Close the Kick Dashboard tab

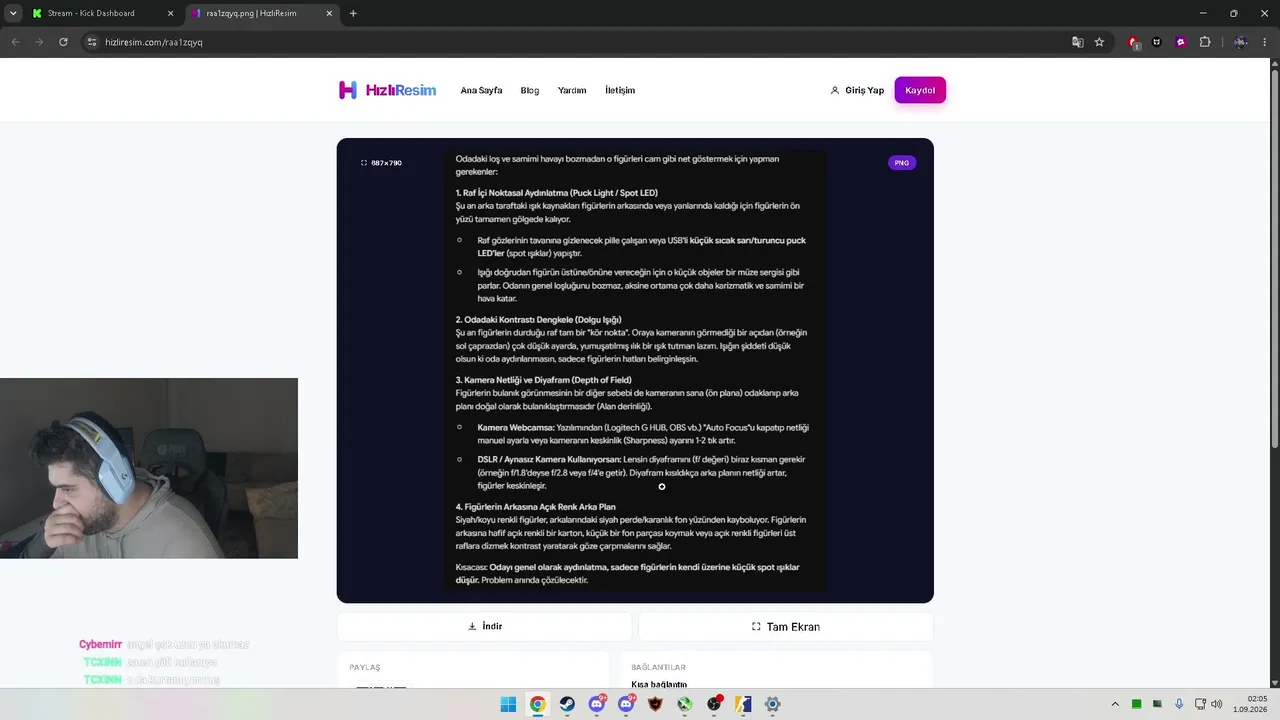pos(170,13)
